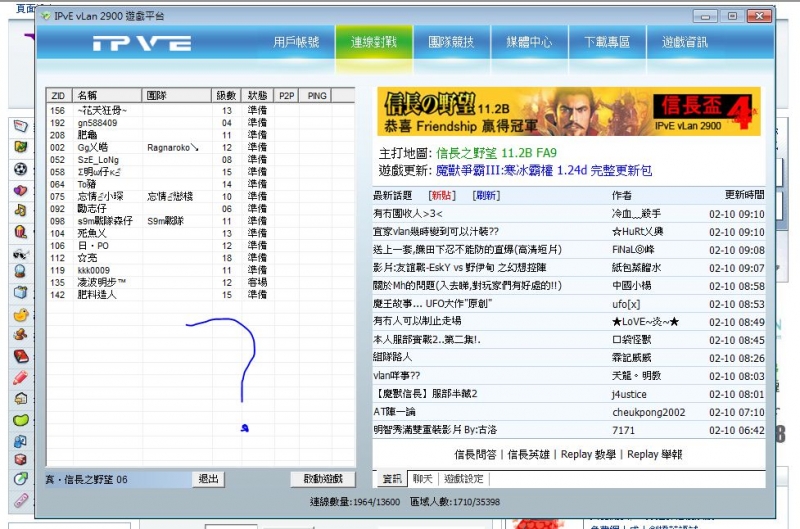Select player ~花天狂骨~ row
The height and width of the screenshot is (529, 800).
[201, 110]
